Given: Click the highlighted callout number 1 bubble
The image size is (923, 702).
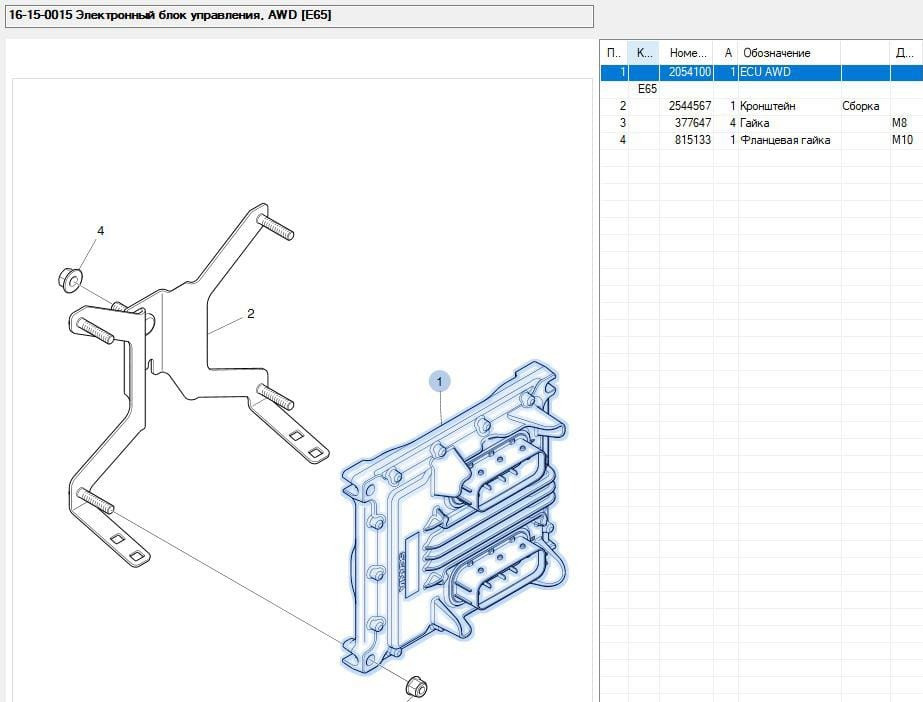Looking at the screenshot, I should tap(439, 381).
